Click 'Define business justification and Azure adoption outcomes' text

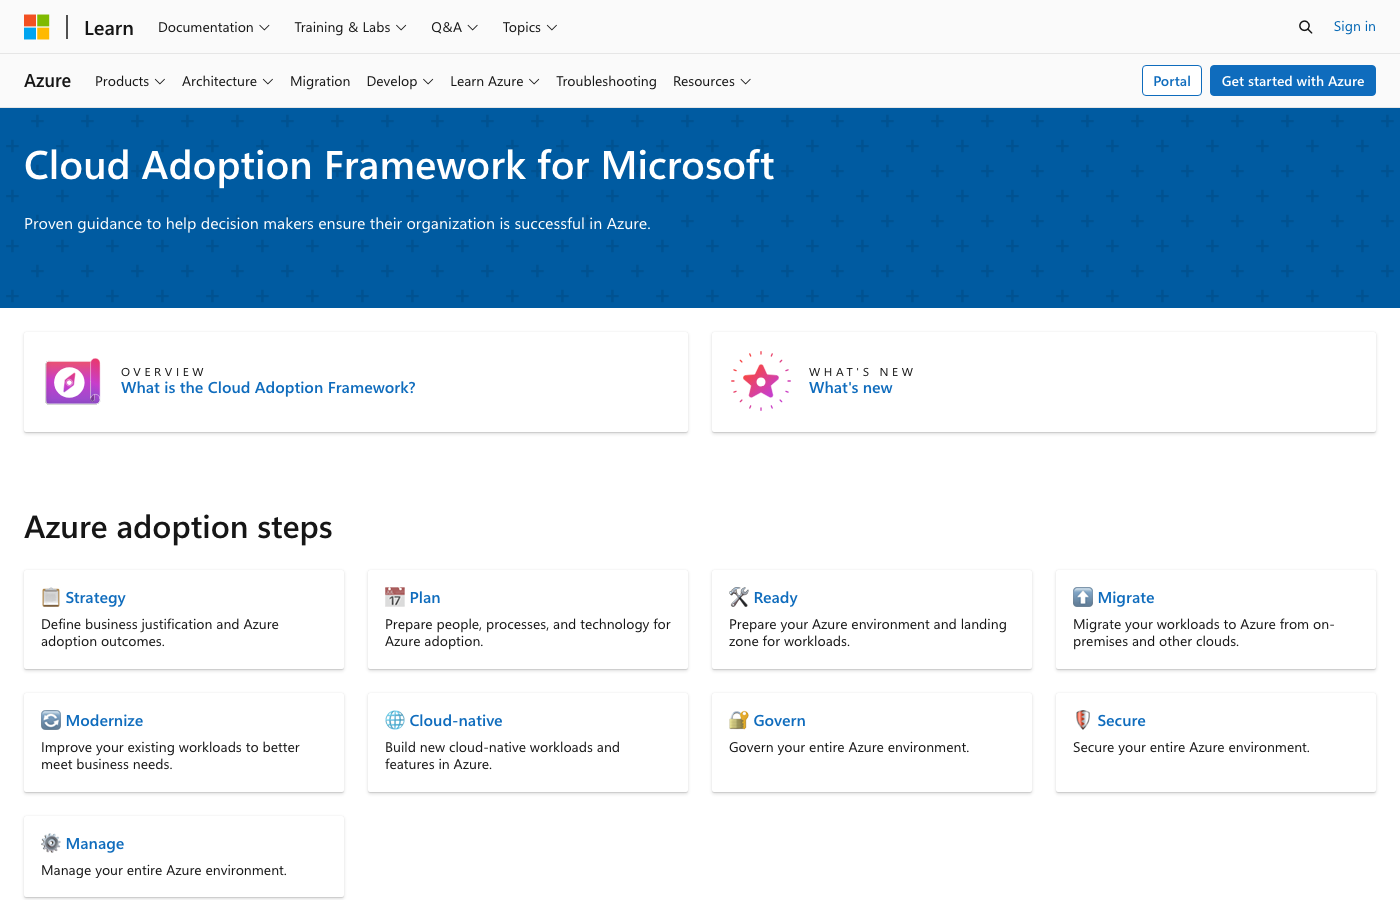coord(160,633)
